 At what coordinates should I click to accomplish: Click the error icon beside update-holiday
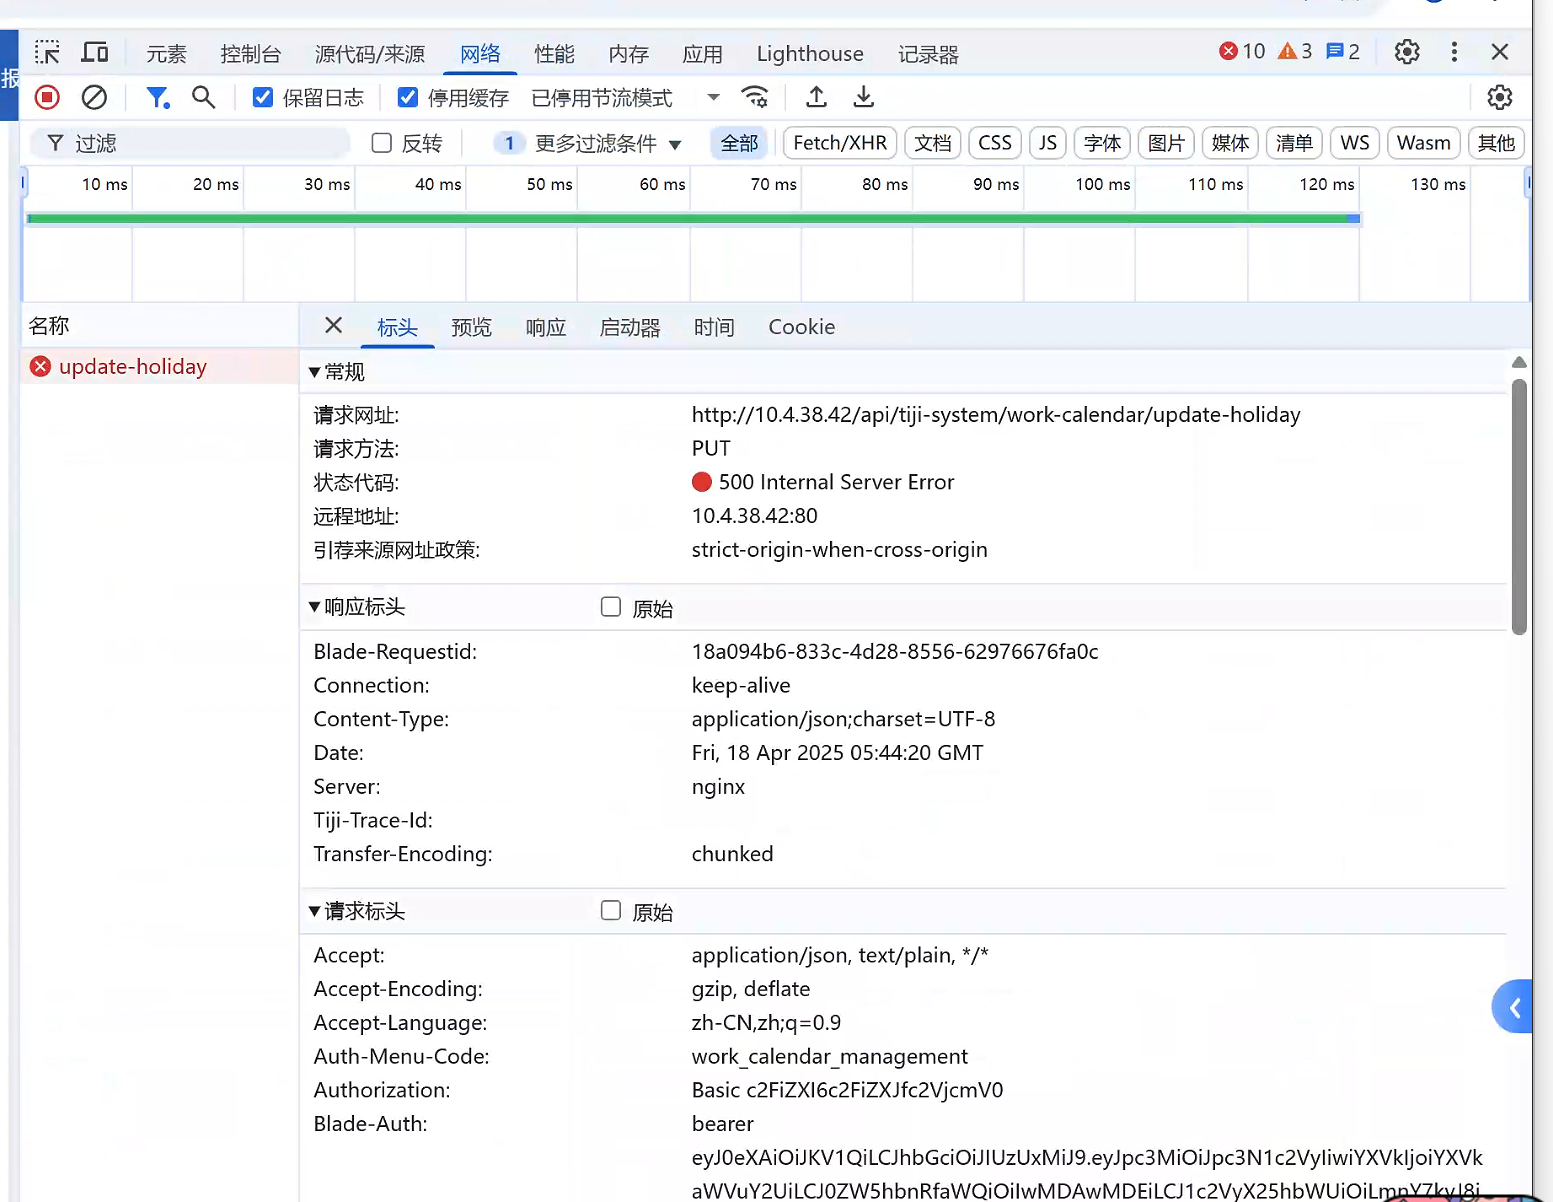[40, 367]
